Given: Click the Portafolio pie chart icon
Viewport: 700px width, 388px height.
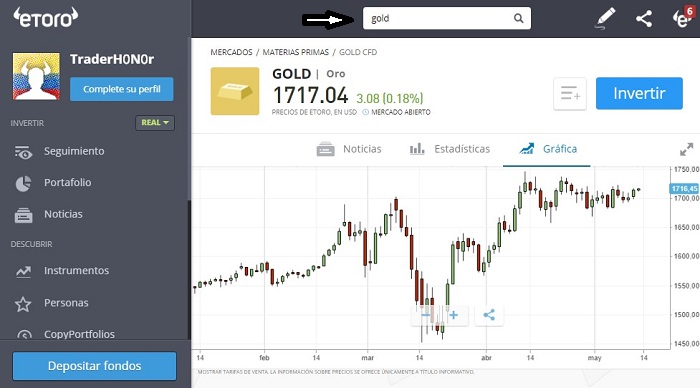Looking at the screenshot, I should tap(23, 183).
